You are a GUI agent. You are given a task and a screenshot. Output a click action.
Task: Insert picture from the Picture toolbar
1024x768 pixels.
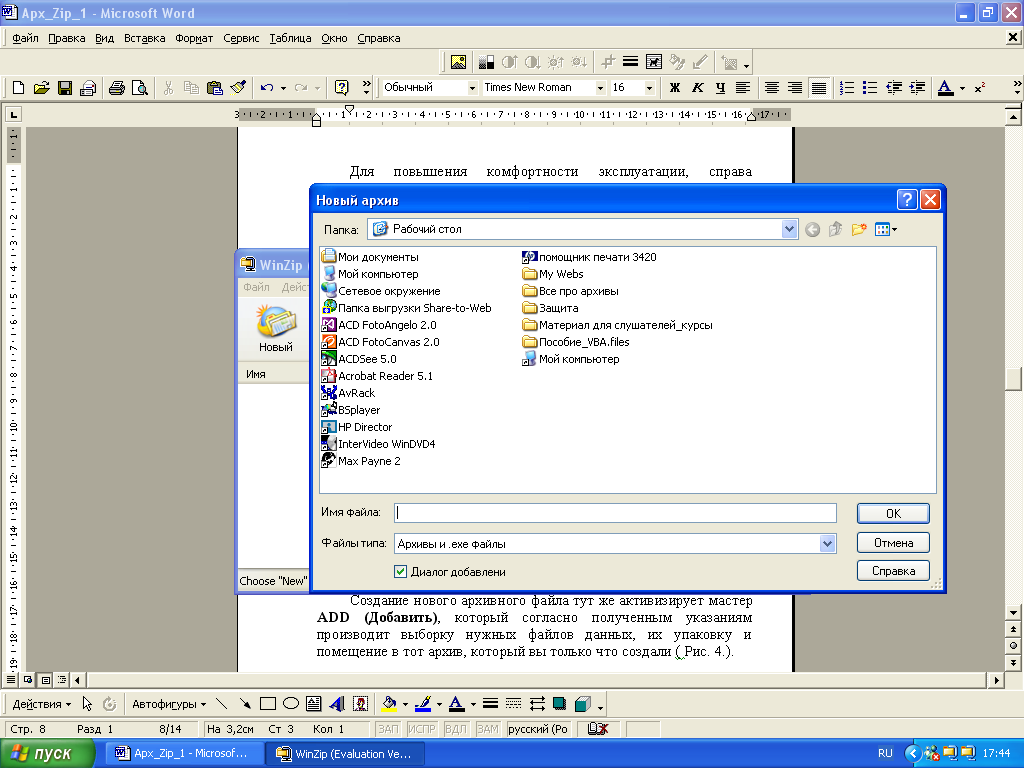[458, 62]
